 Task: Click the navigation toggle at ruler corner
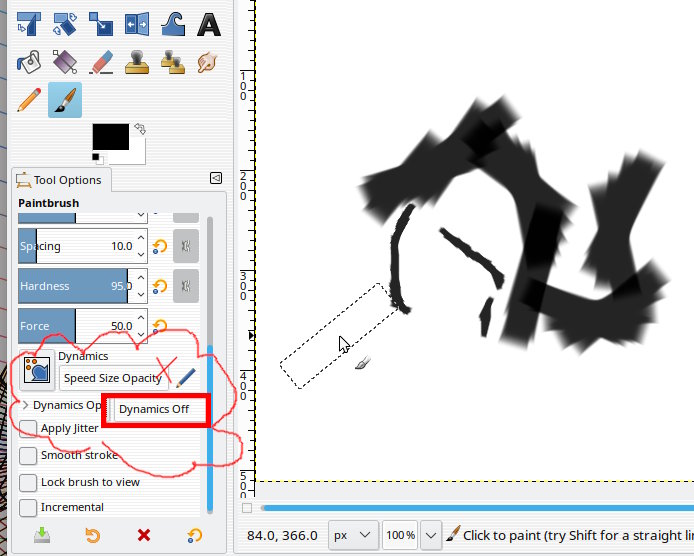[247, 508]
